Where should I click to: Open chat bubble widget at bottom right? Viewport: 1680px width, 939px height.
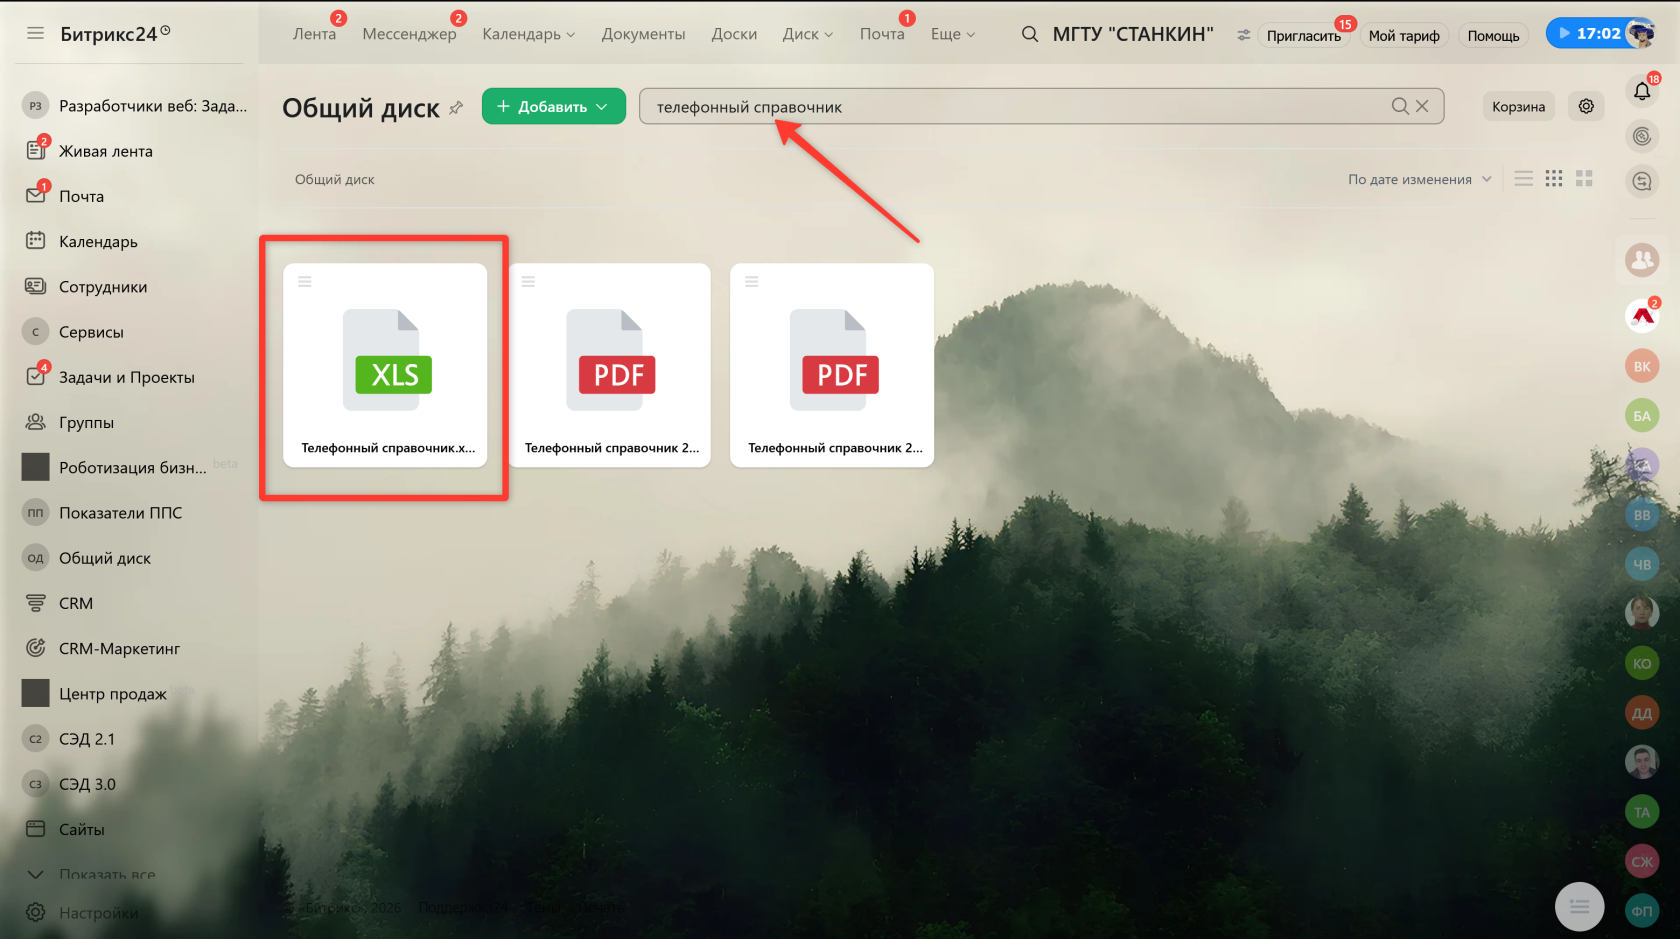tap(1579, 906)
